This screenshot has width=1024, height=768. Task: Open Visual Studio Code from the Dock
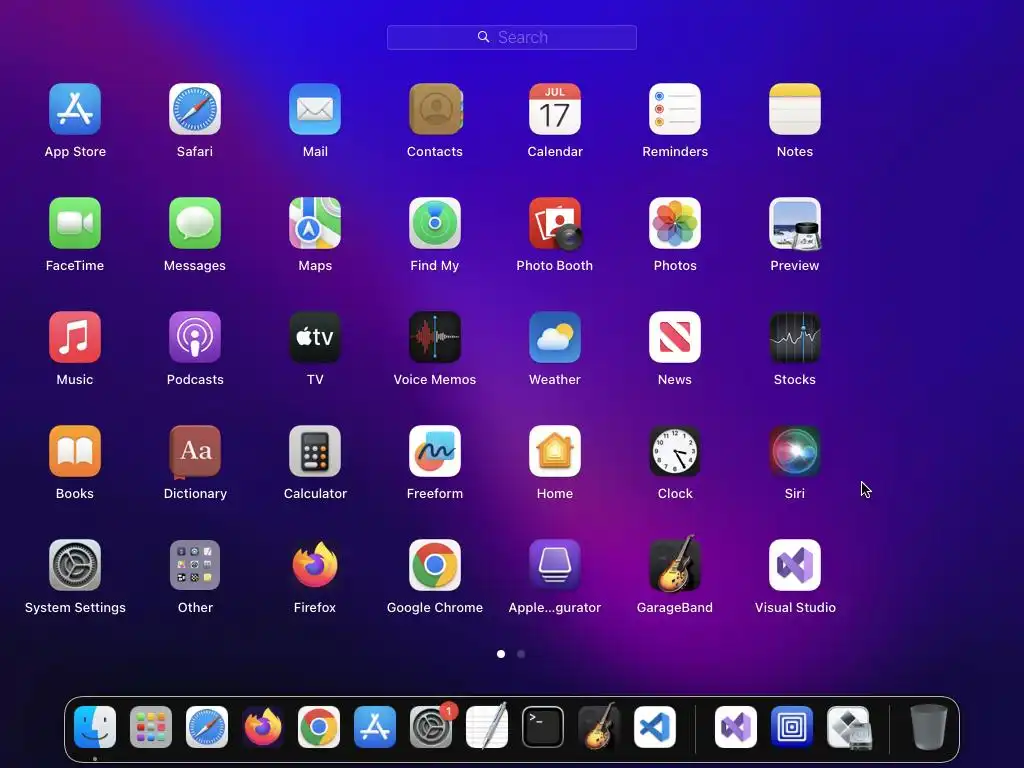point(655,727)
